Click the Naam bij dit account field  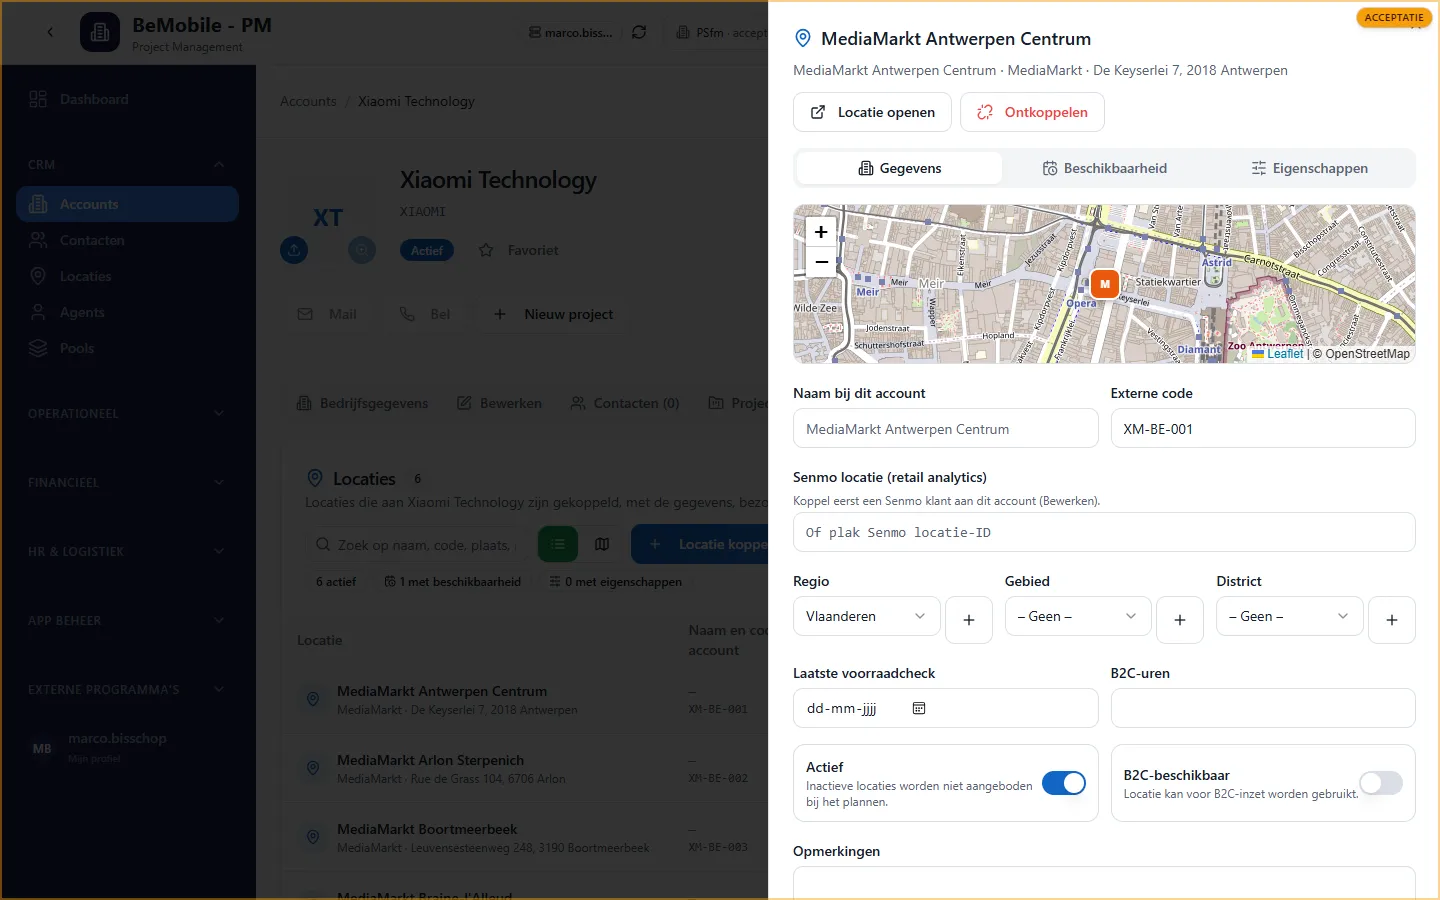coord(945,429)
